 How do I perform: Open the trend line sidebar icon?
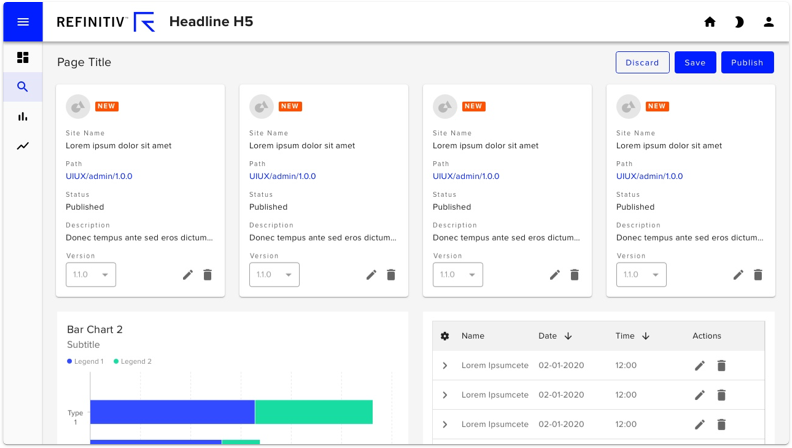23,146
